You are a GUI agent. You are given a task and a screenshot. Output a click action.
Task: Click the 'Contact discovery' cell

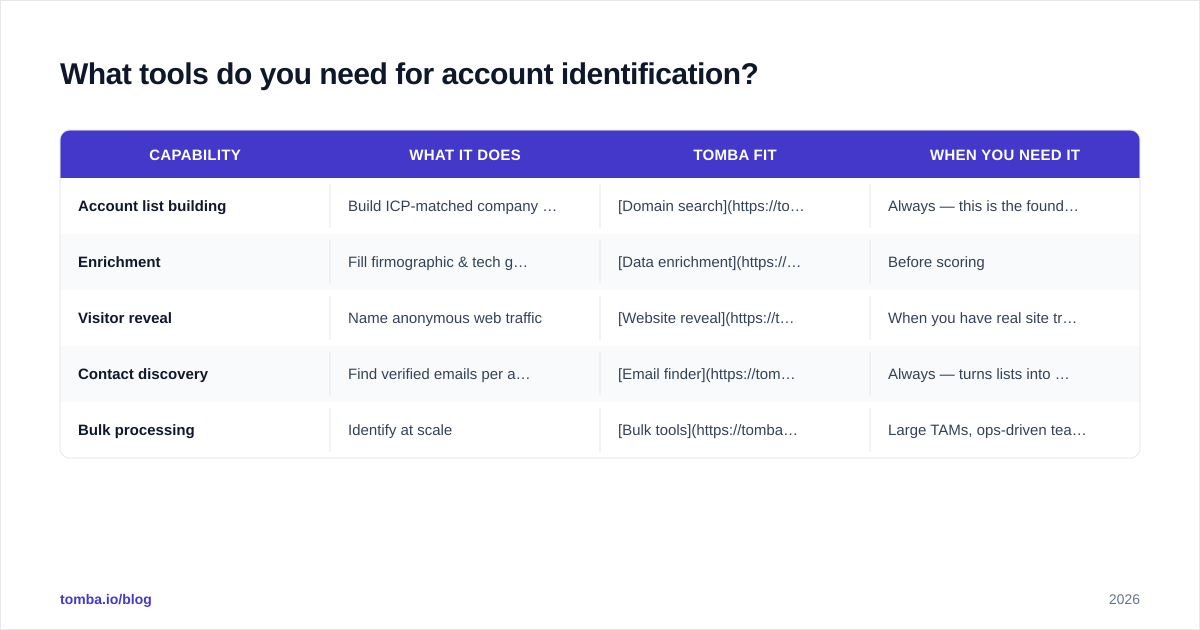(195, 374)
